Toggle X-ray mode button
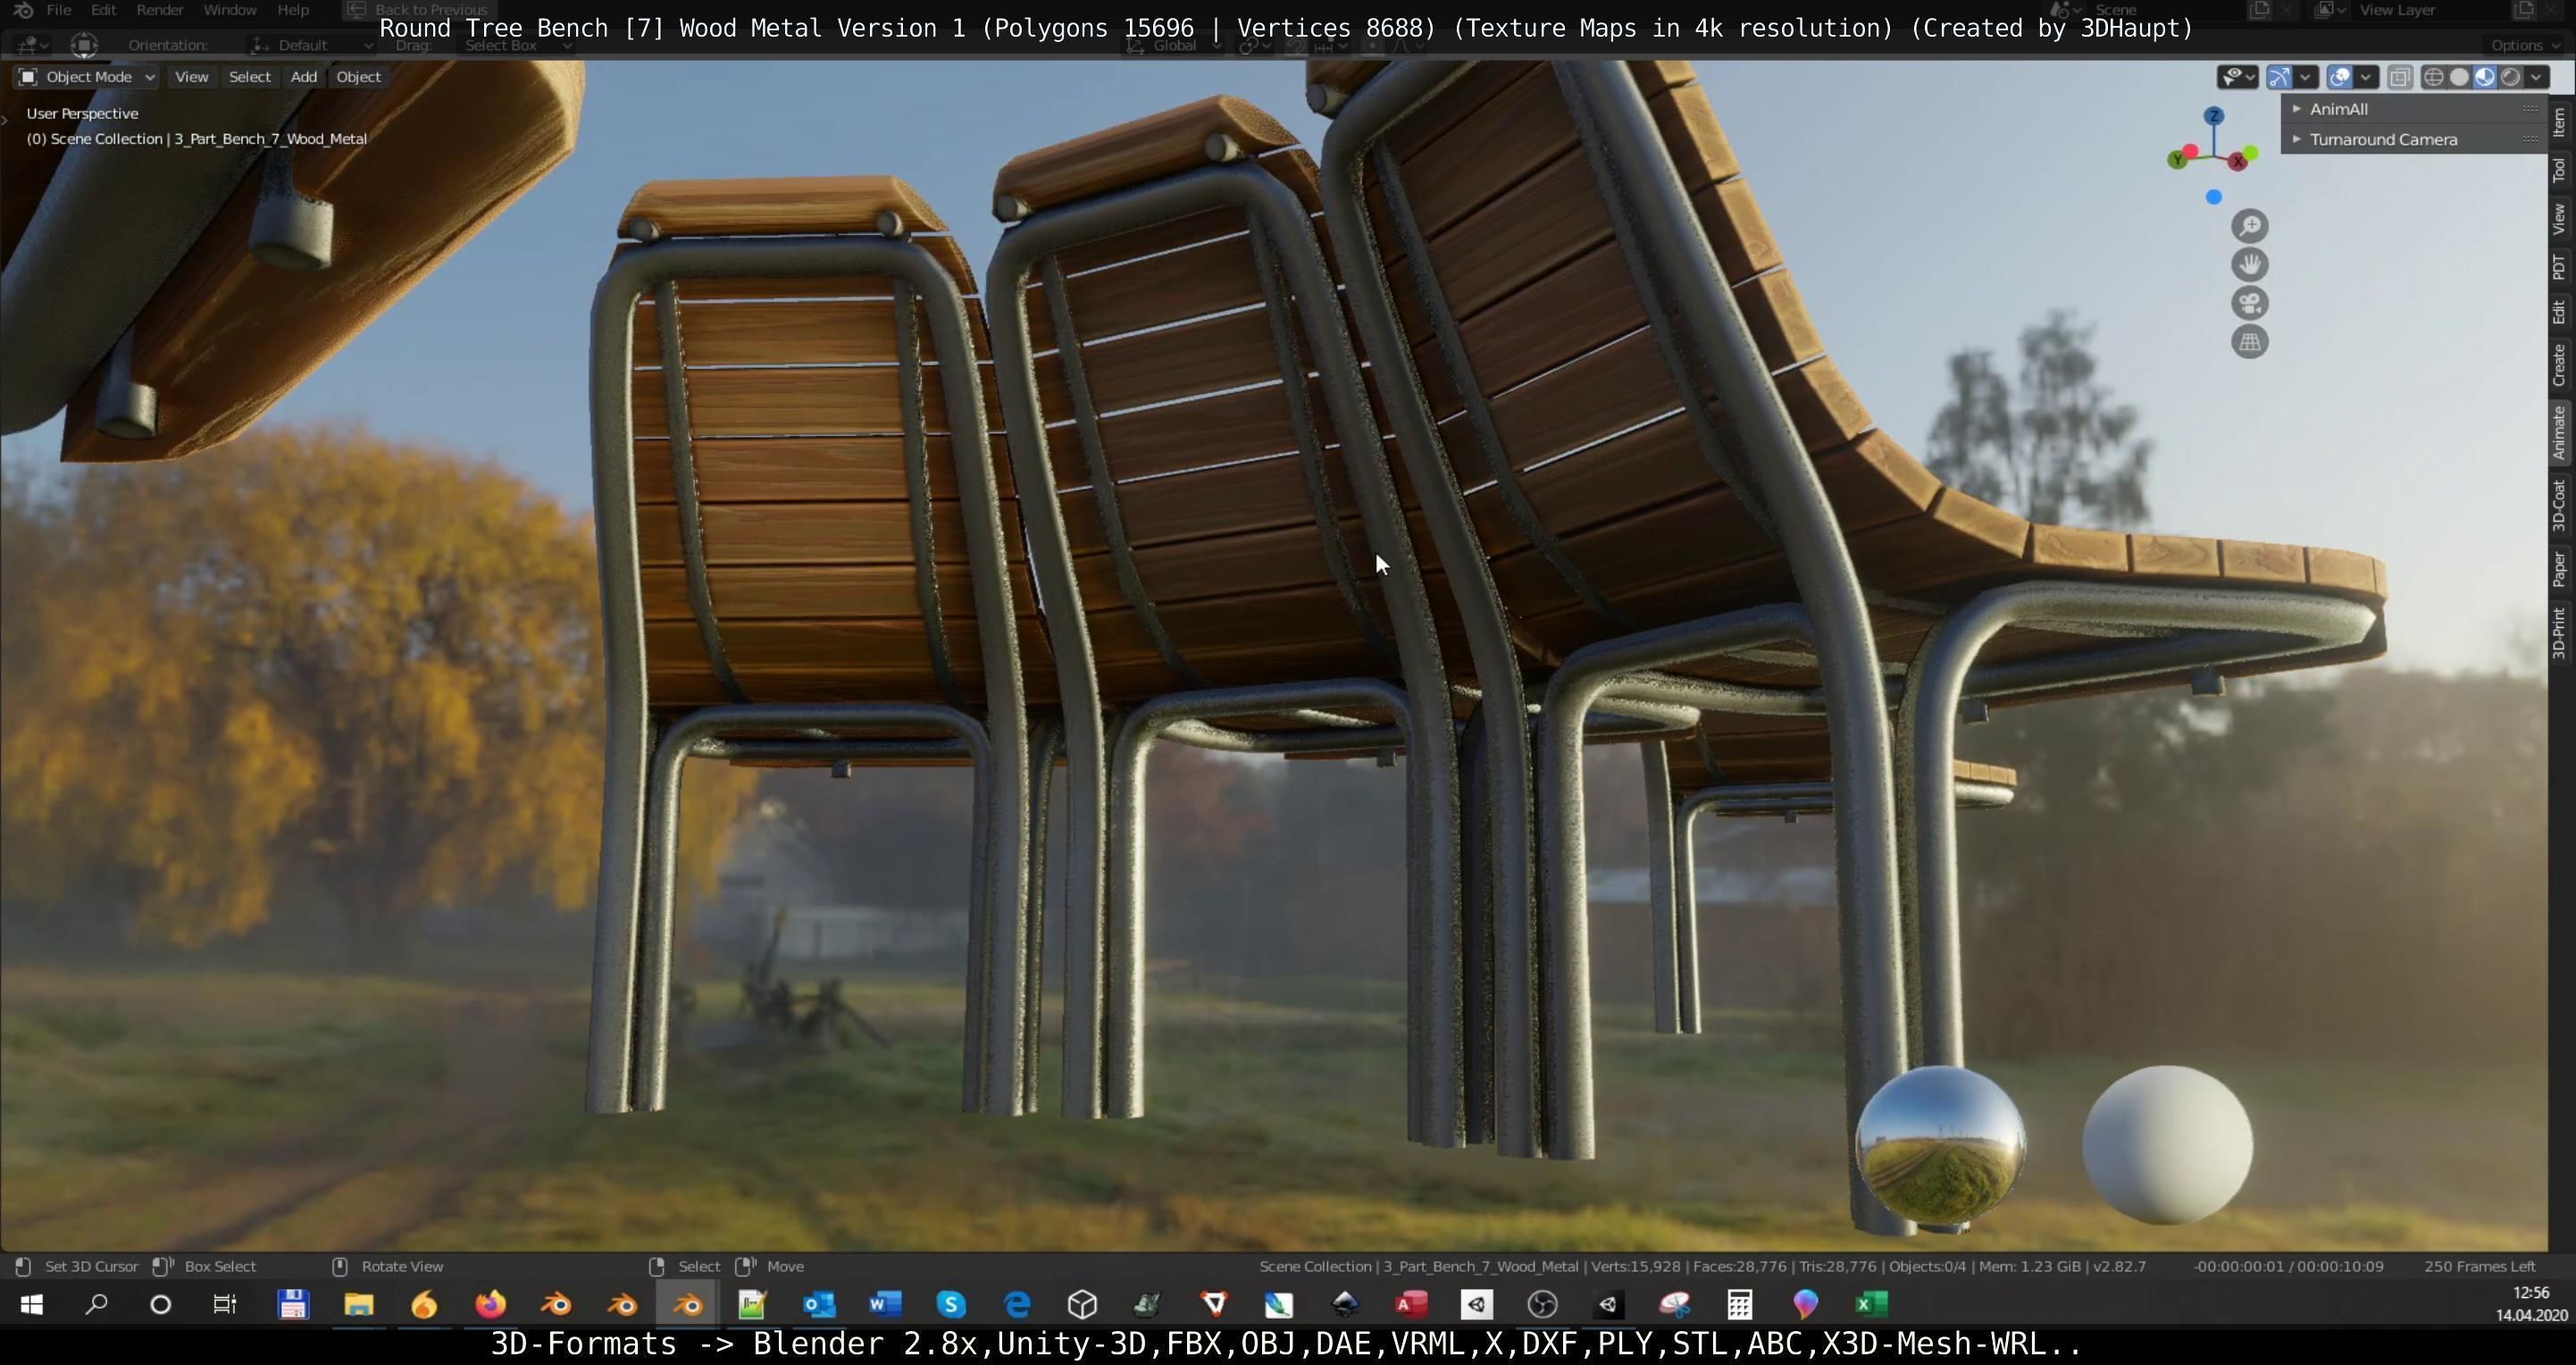2576x1365 pixels. coord(2399,77)
